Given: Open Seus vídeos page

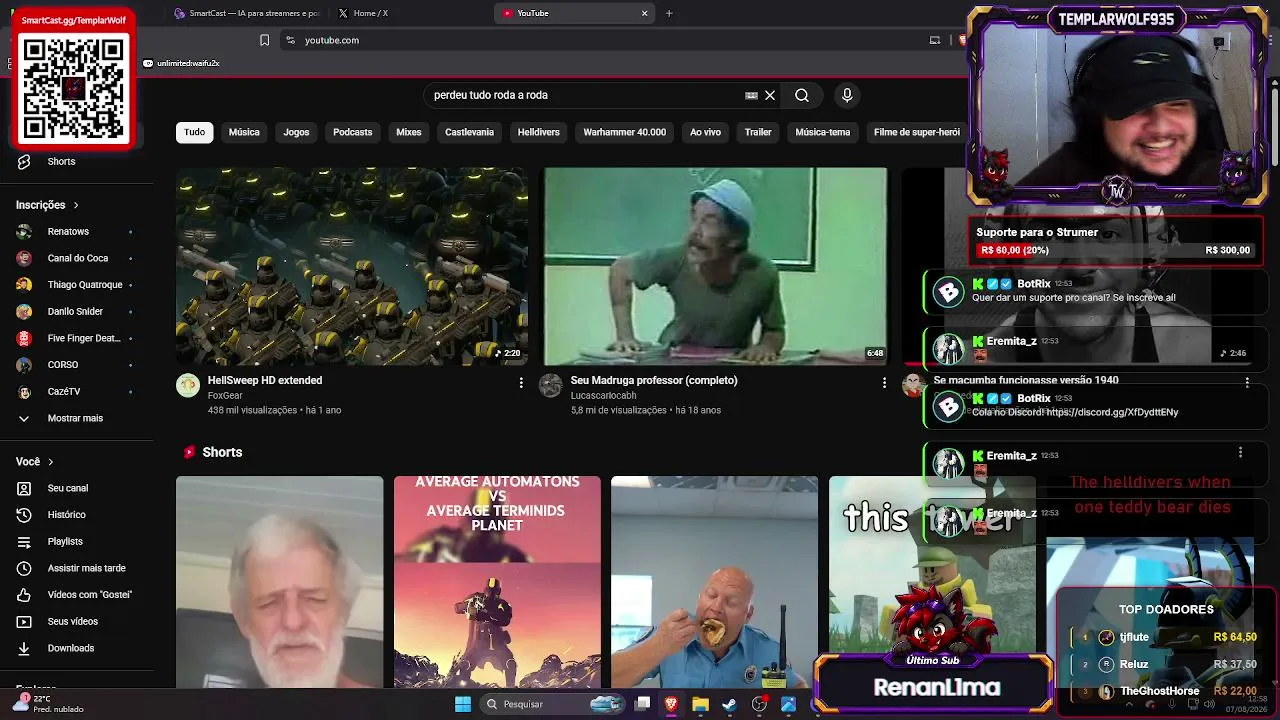Looking at the screenshot, I should [73, 621].
